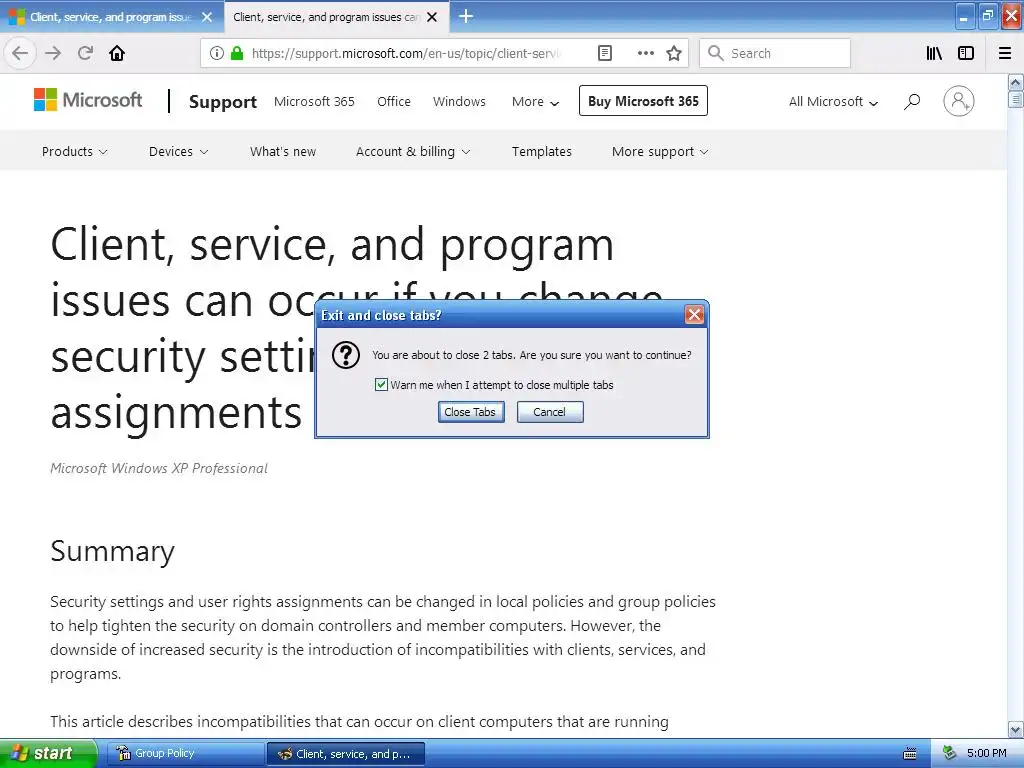Open the Windows start menu
Screen dimensions: 1024x768
(x=48, y=754)
